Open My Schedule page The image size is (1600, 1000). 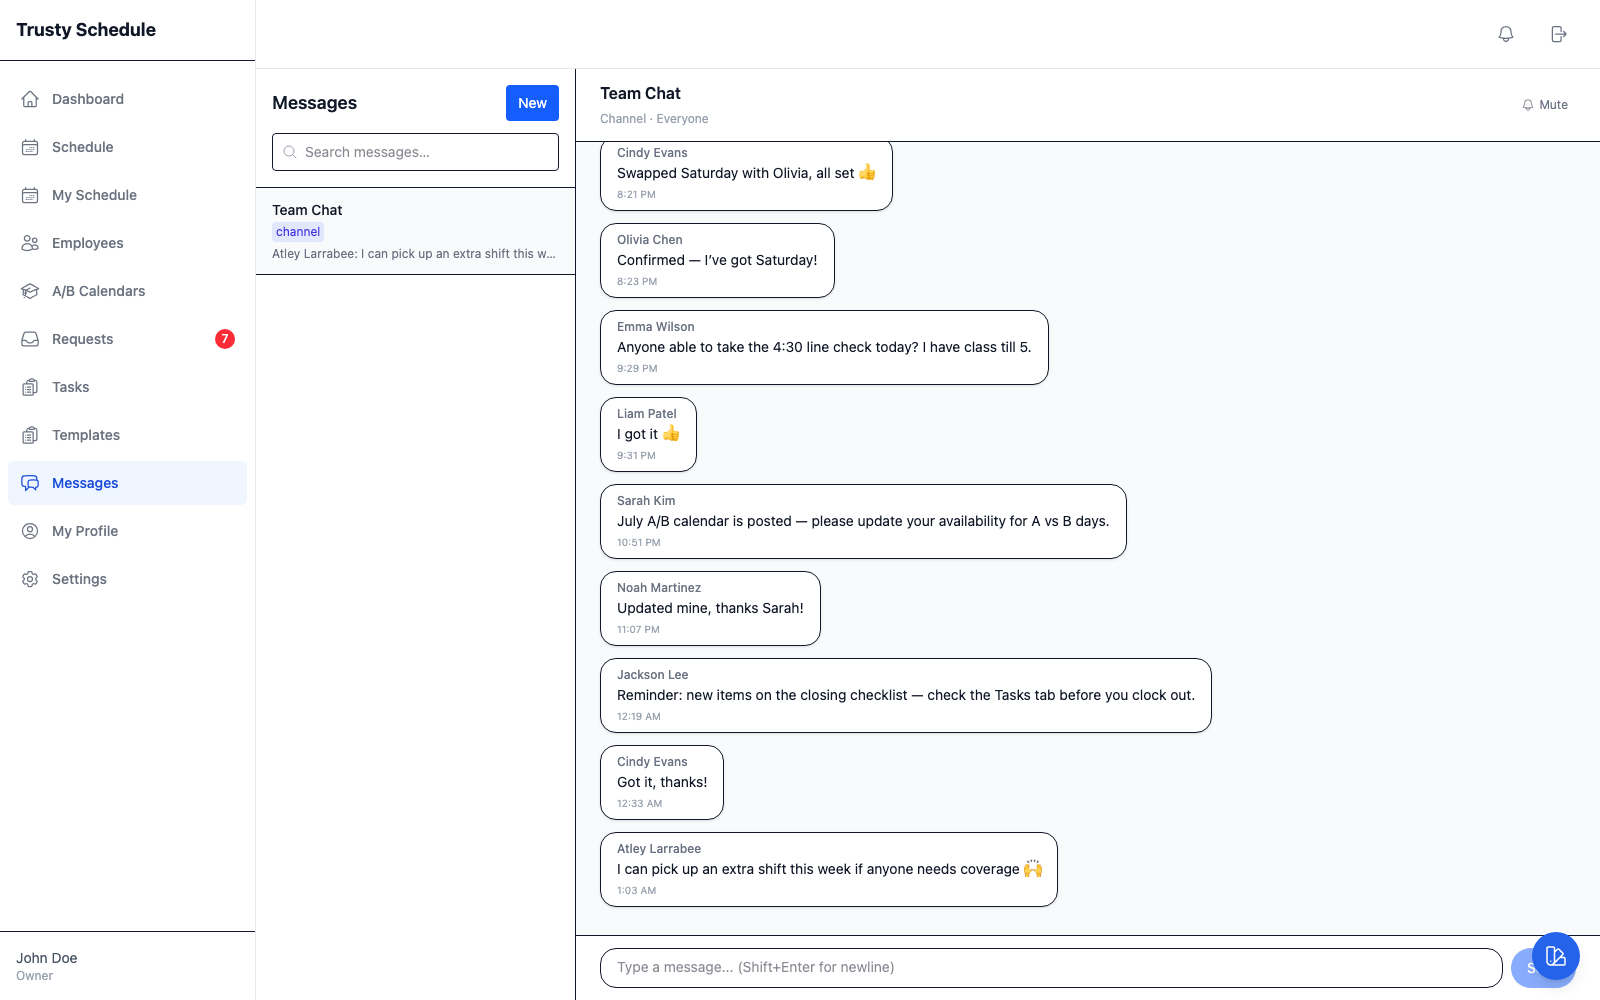[x=127, y=195]
